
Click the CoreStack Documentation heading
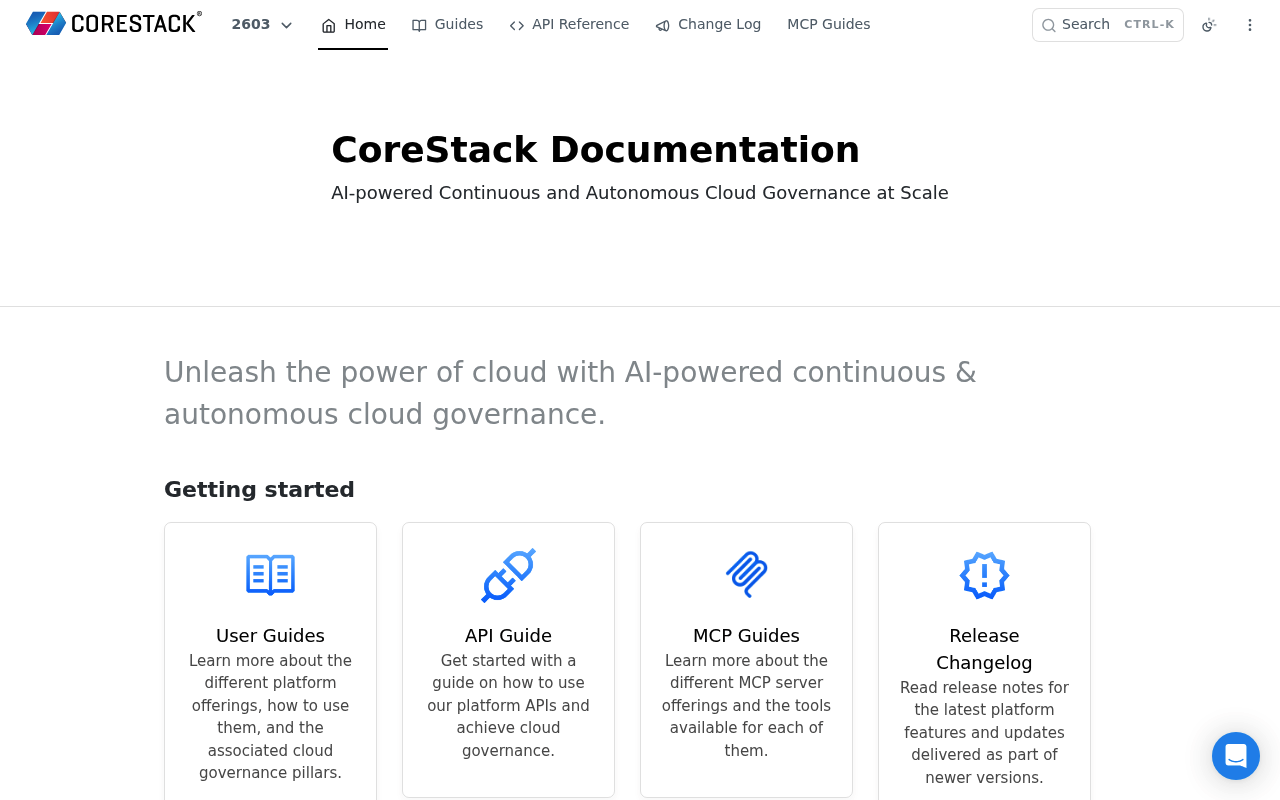[595, 150]
